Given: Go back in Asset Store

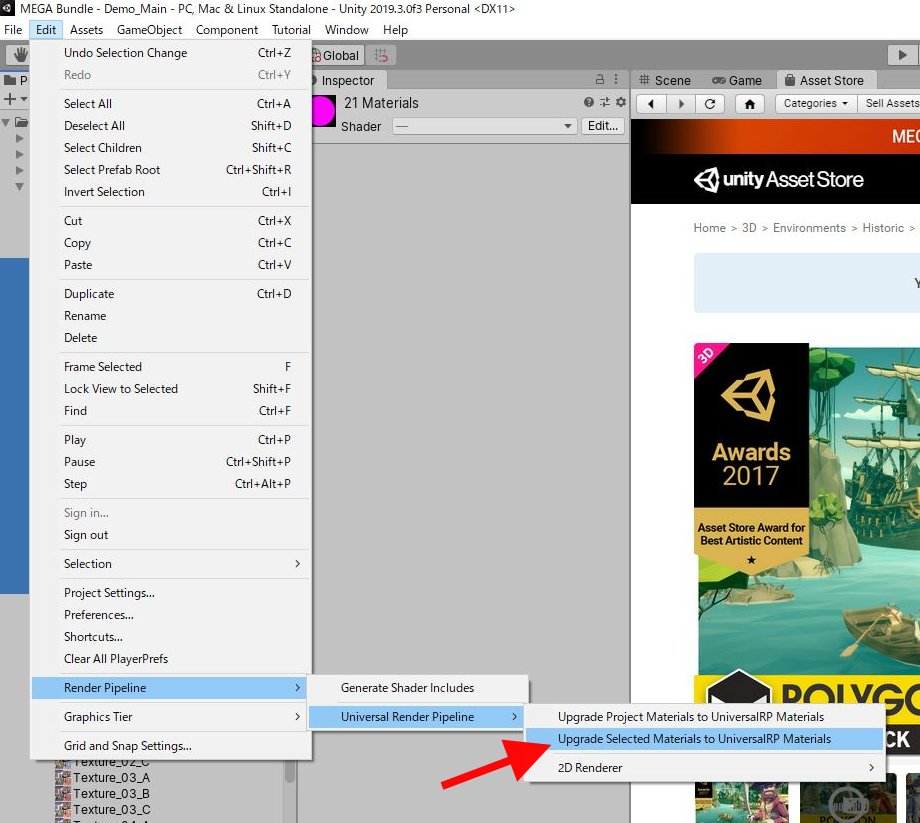Looking at the screenshot, I should [x=651, y=104].
